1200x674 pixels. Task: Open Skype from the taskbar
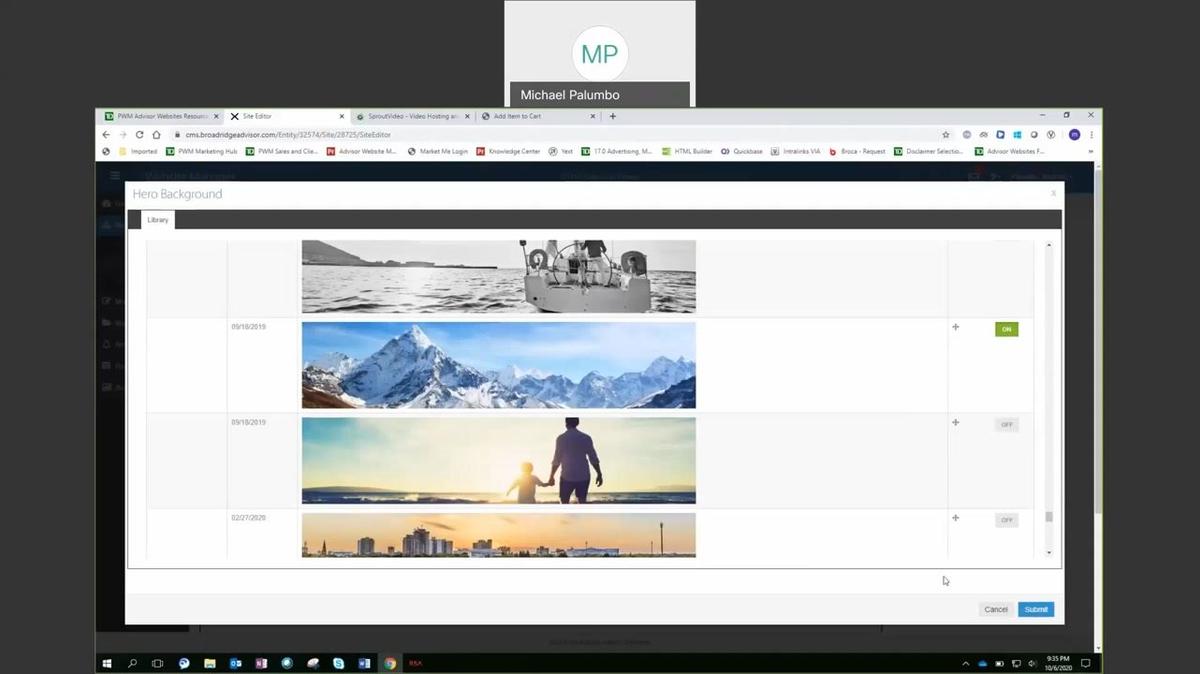click(x=339, y=663)
